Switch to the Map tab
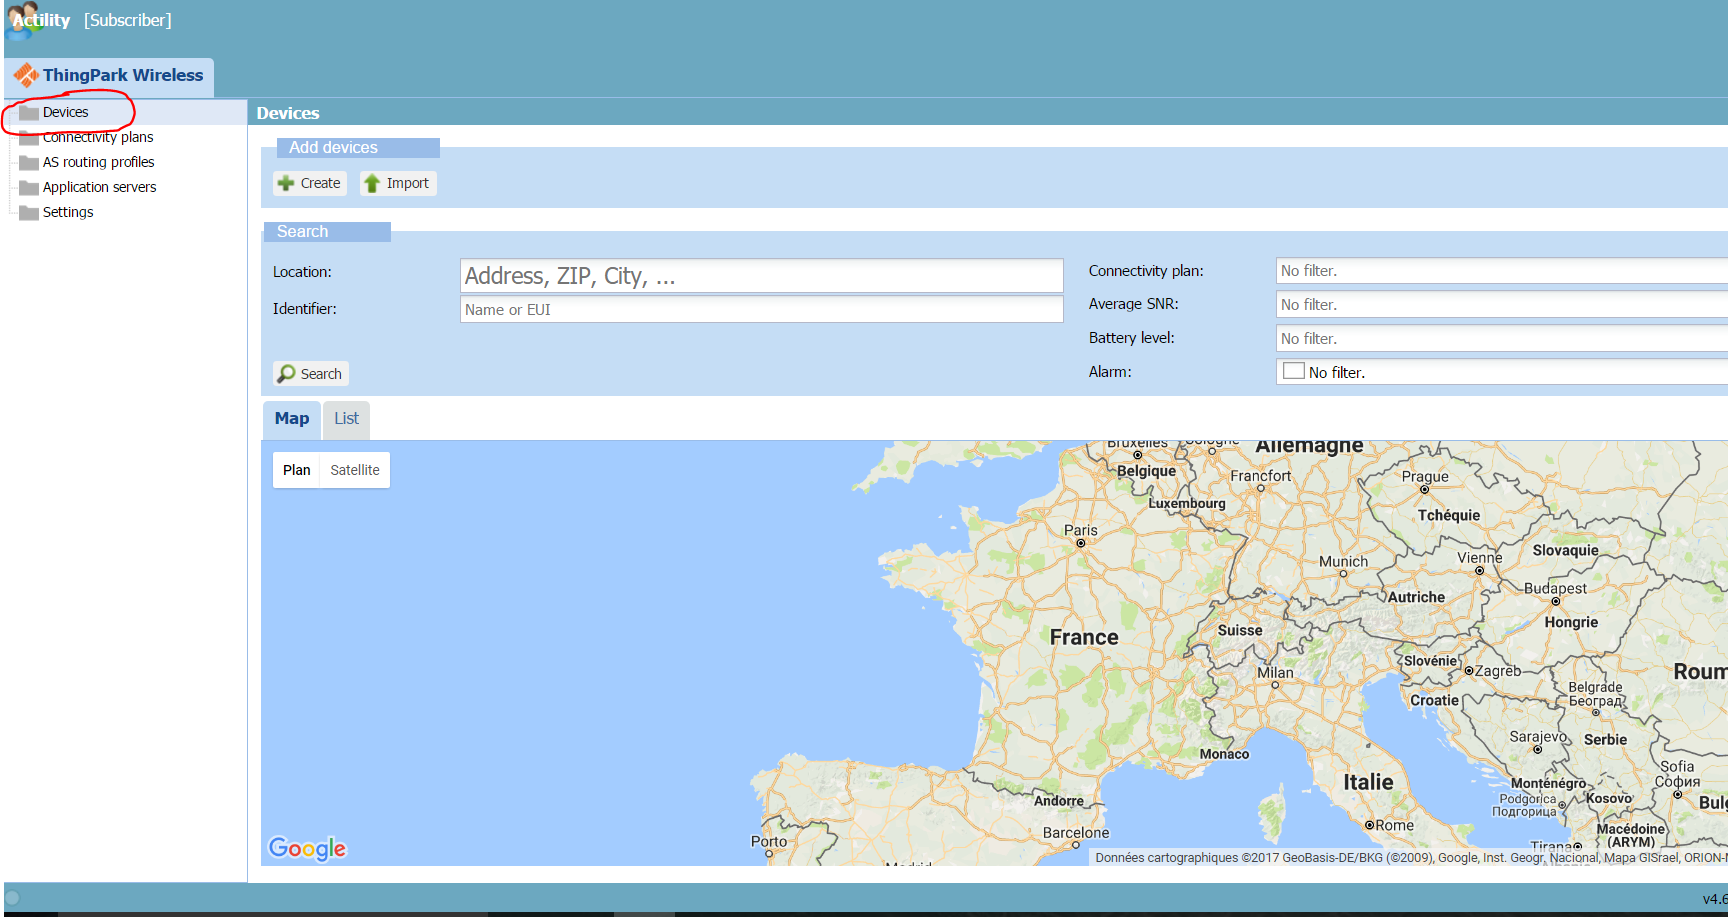Viewport: 1728px width, 917px height. pyautogui.click(x=292, y=419)
